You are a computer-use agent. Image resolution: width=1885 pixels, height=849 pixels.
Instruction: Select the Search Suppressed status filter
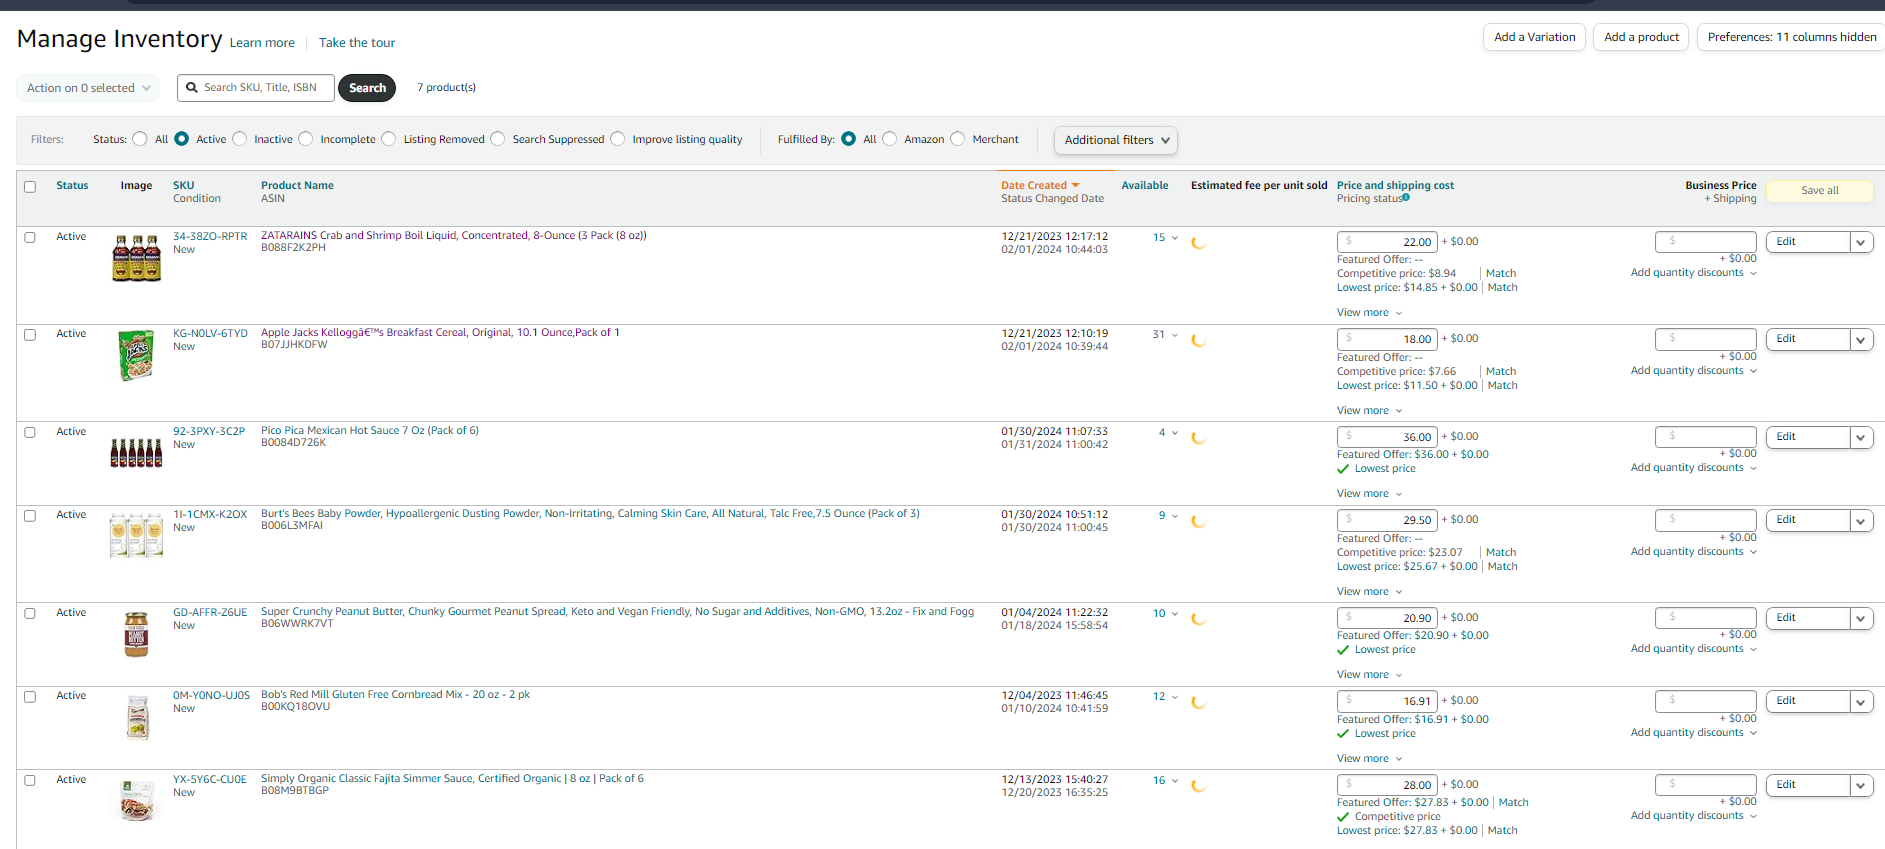click(498, 139)
